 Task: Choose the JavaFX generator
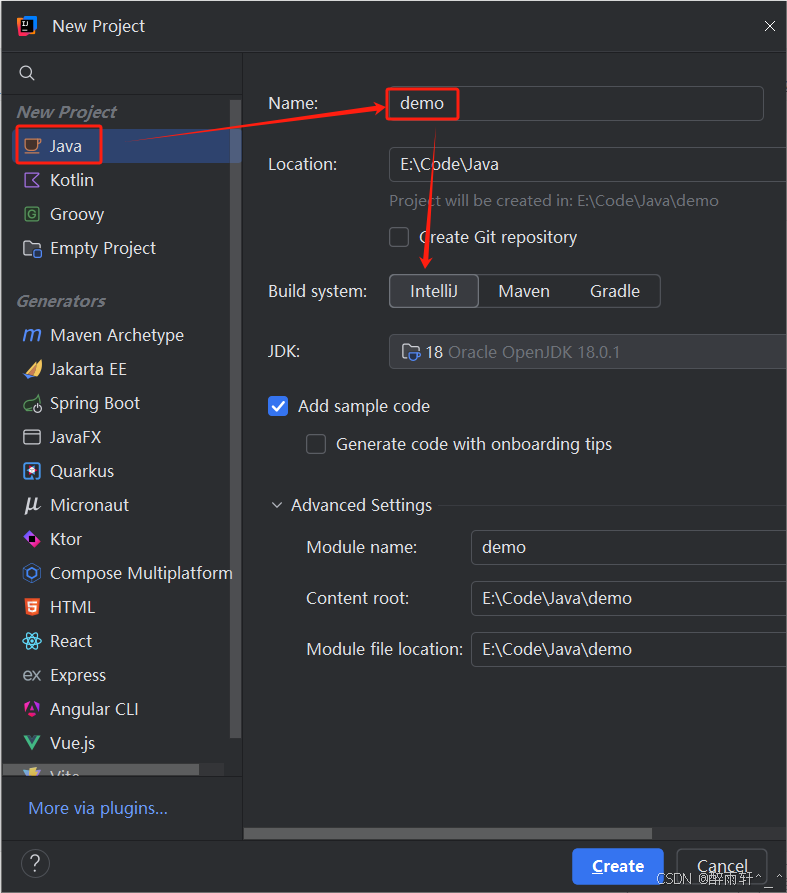click(76, 437)
